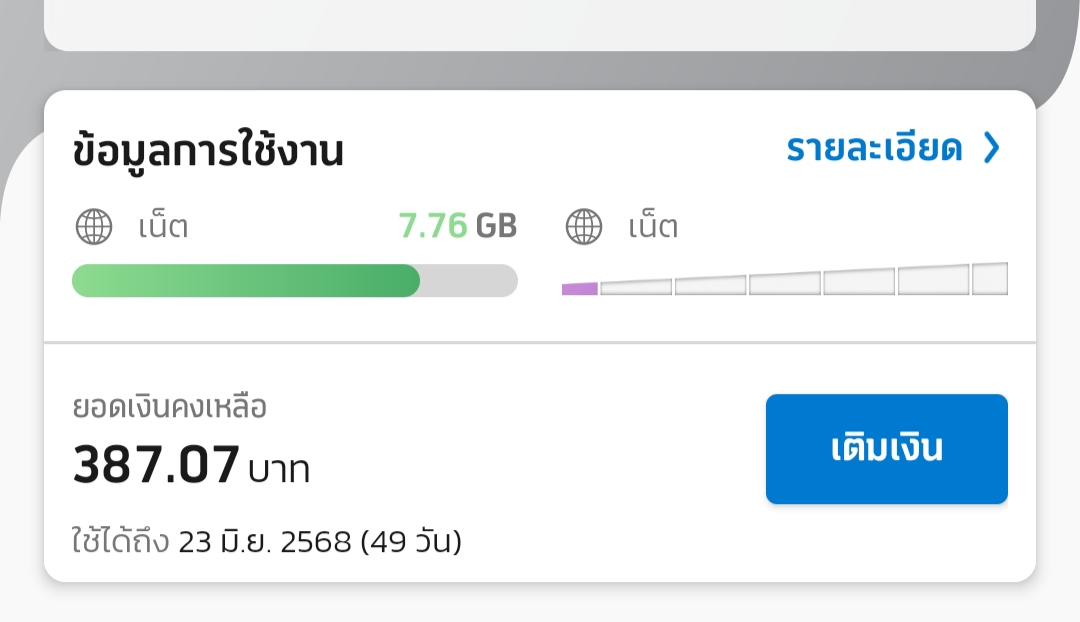This screenshot has width=1080, height=622.
Task: Select the purple segment of the speed bar
Action: (x=580, y=289)
